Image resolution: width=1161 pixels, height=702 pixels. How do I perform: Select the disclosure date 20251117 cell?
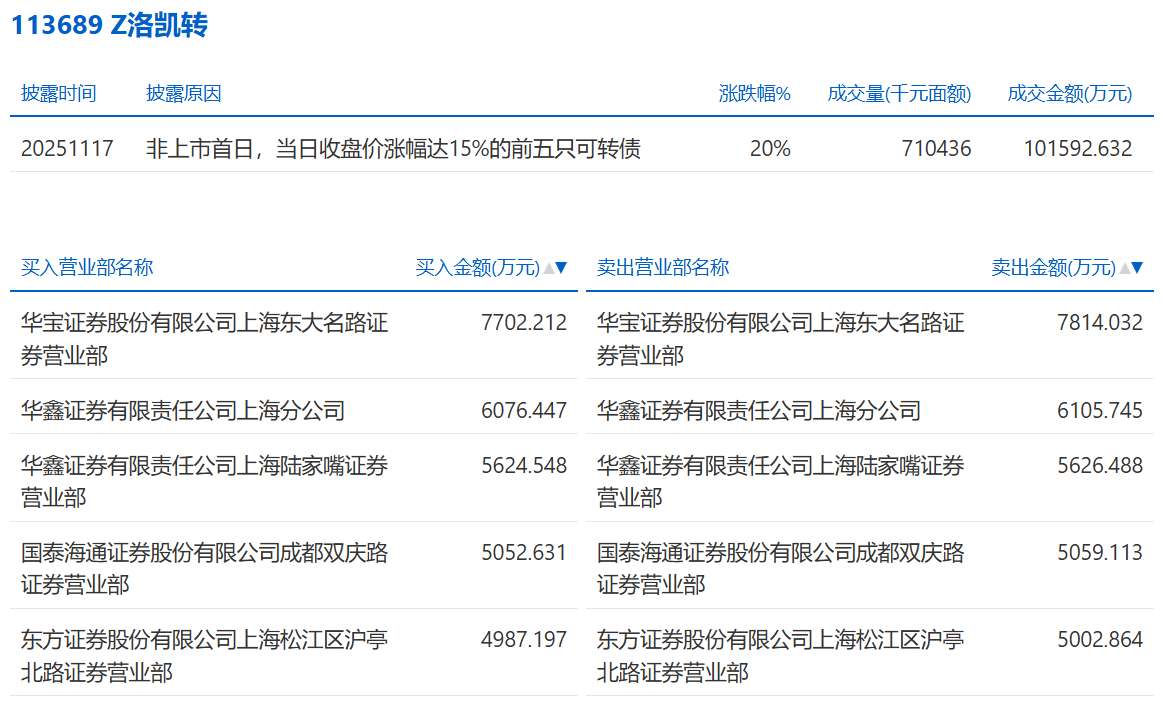(x=67, y=149)
